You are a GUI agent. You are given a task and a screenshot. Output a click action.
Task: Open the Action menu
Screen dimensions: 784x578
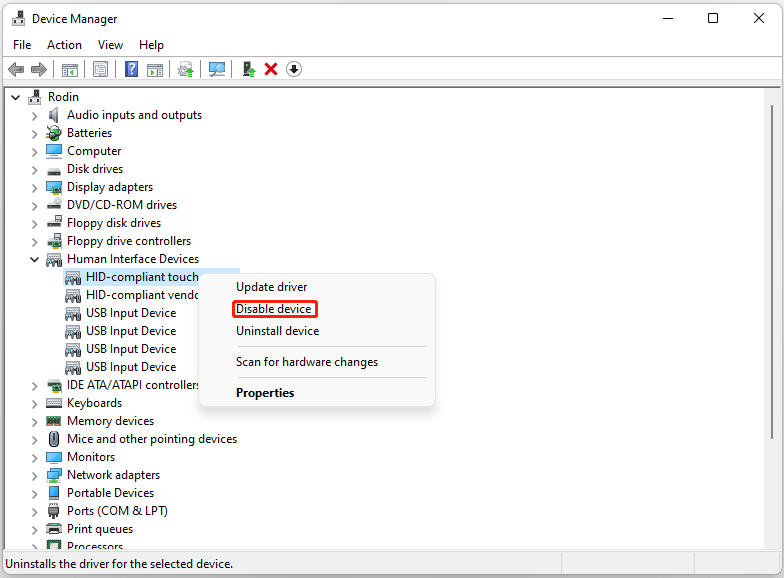coord(64,45)
